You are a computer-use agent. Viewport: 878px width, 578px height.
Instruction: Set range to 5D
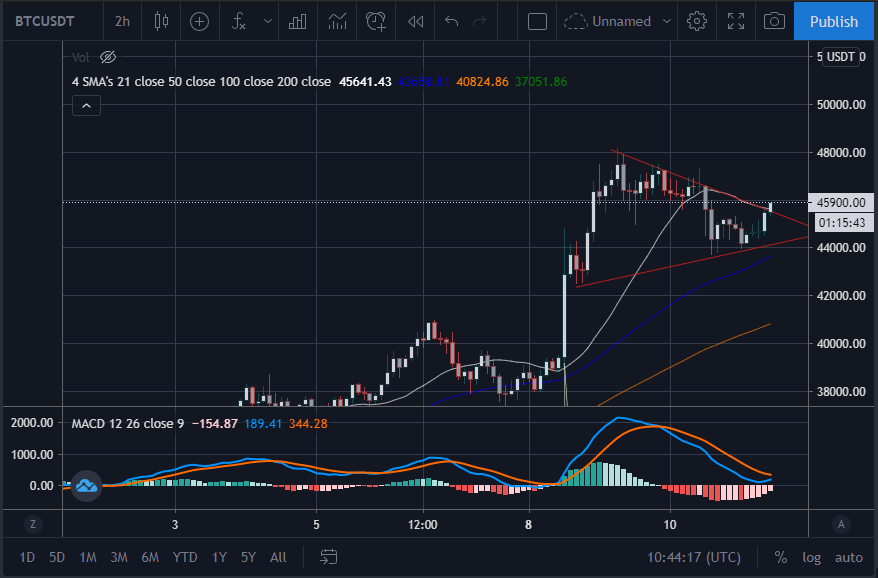[x=57, y=557]
